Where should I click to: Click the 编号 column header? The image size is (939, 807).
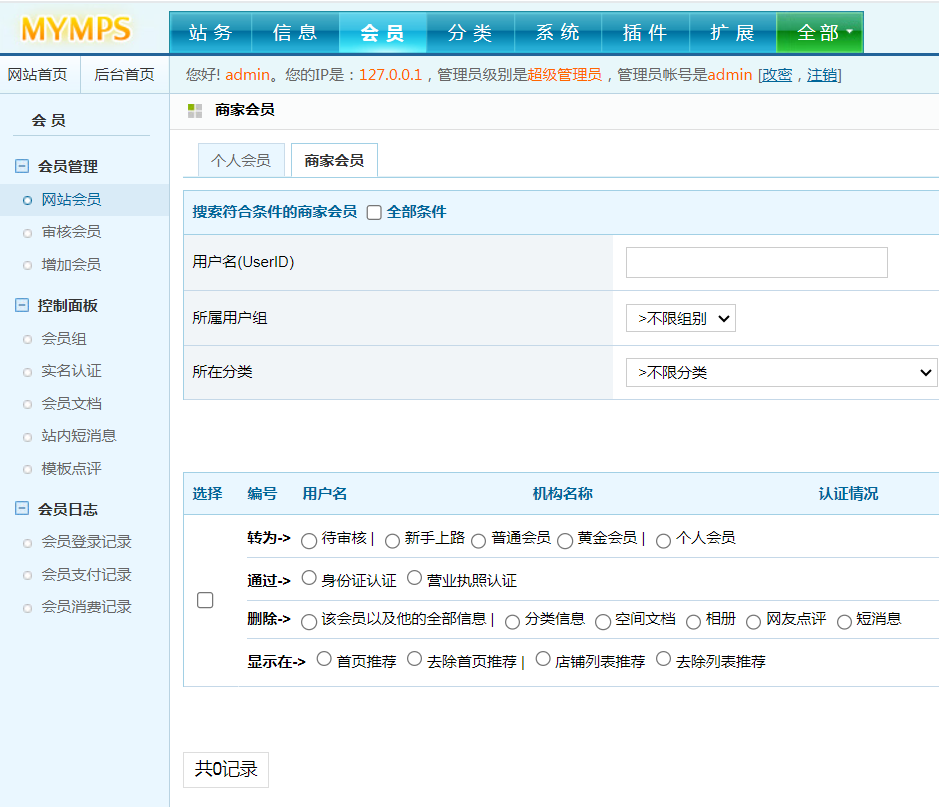[262, 494]
